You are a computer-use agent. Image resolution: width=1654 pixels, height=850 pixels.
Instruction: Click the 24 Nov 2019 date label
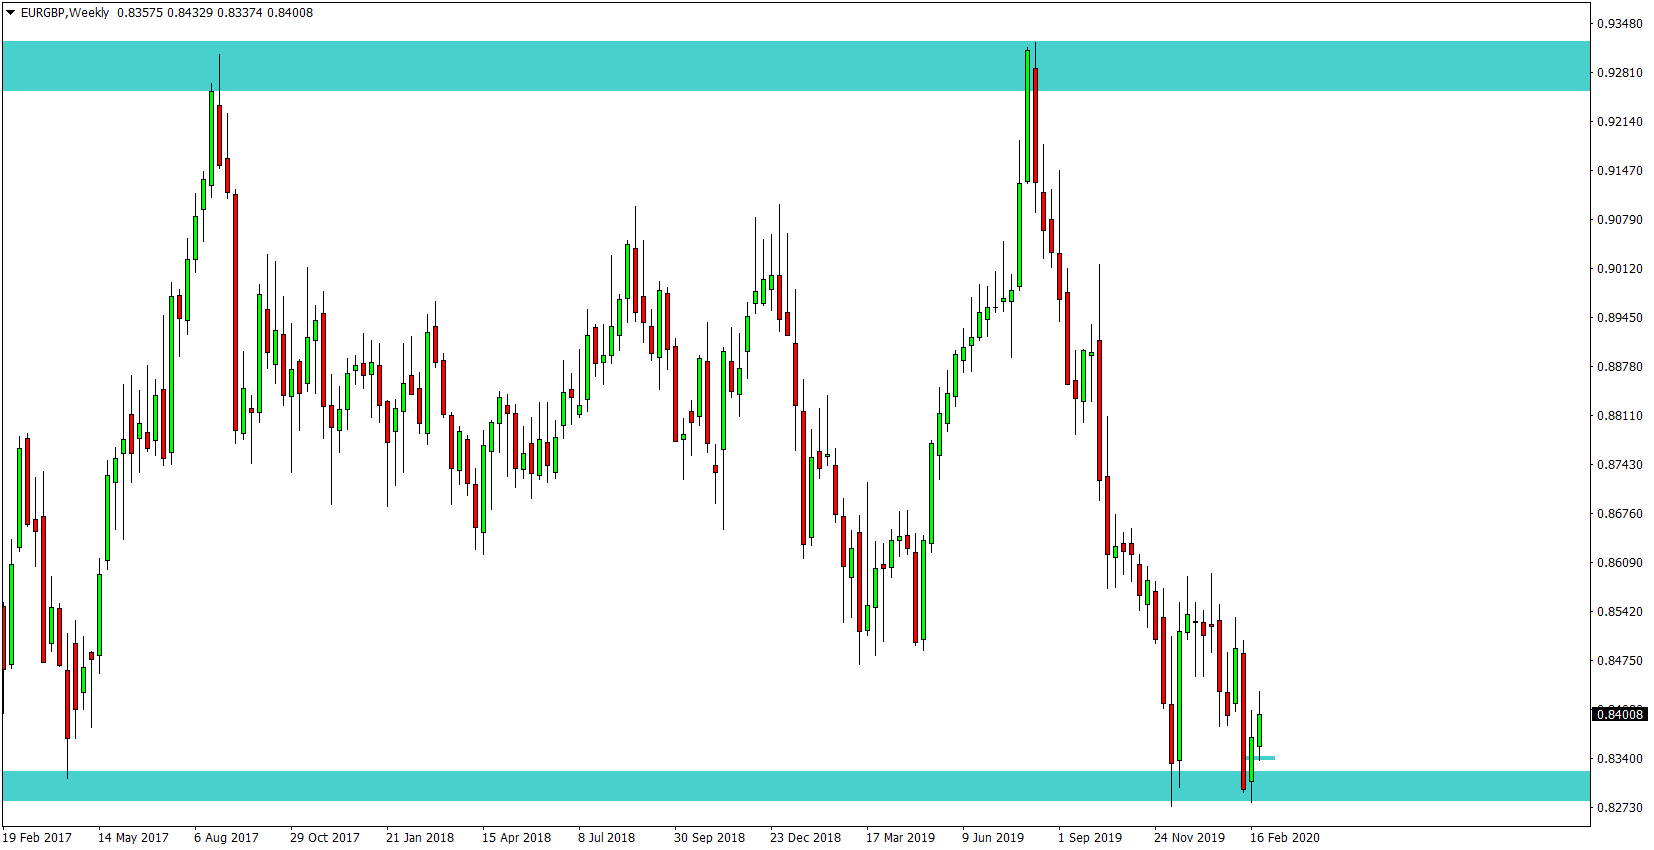(1189, 837)
